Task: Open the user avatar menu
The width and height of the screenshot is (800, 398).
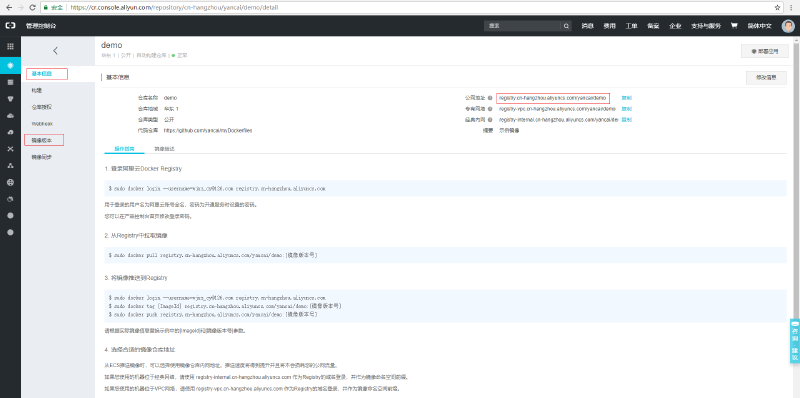Action: pyautogui.click(x=788, y=26)
